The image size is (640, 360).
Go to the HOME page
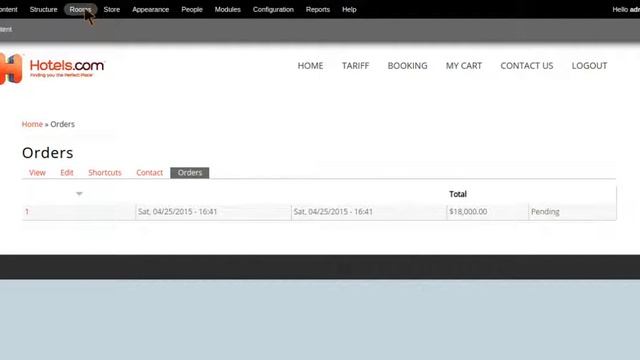point(310,66)
